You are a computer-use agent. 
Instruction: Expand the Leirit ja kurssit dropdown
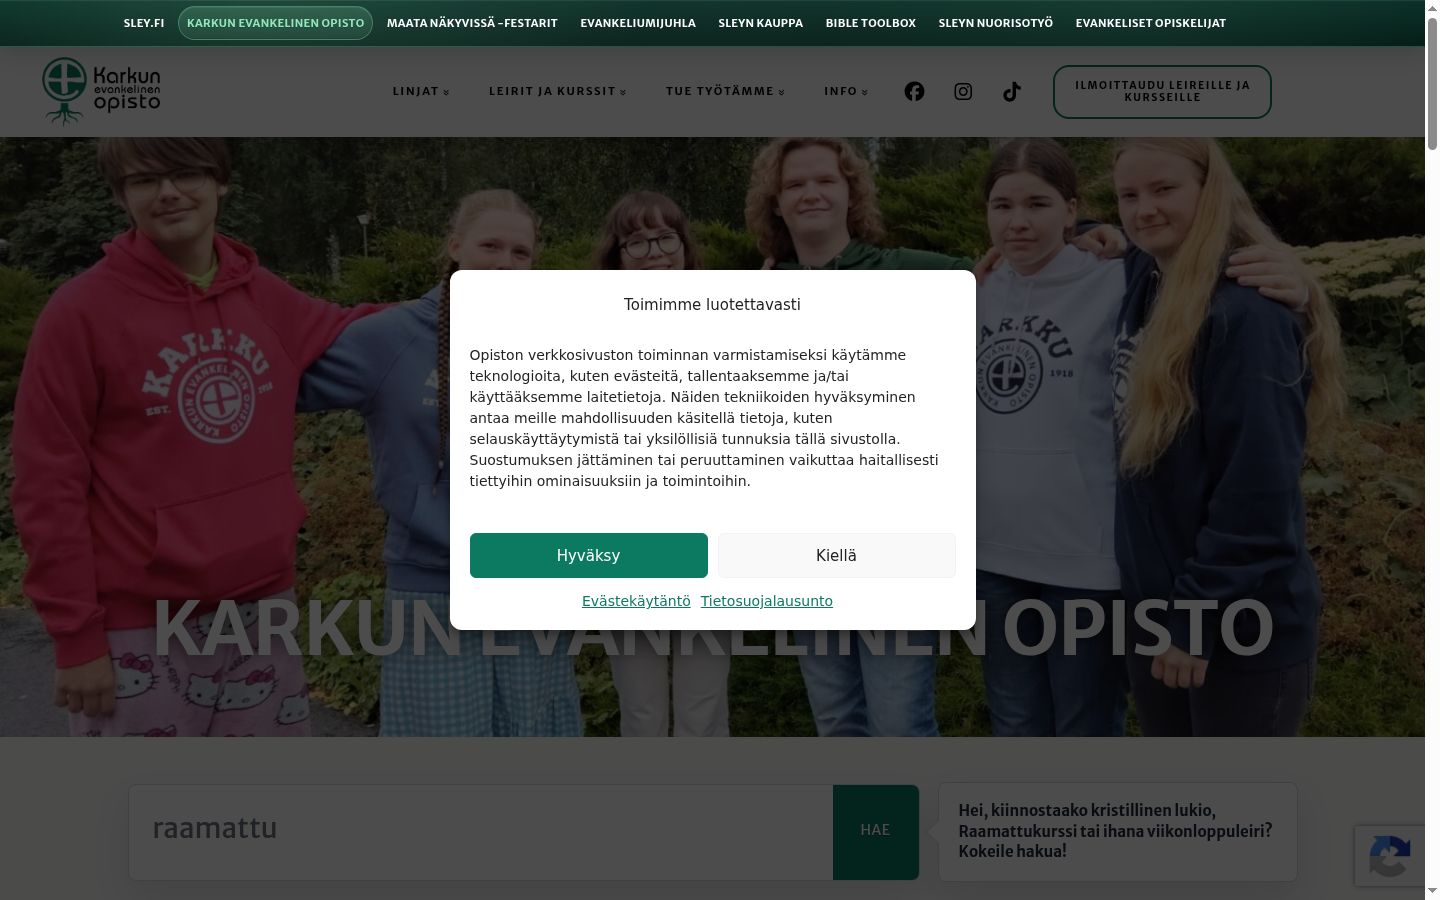[557, 91]
